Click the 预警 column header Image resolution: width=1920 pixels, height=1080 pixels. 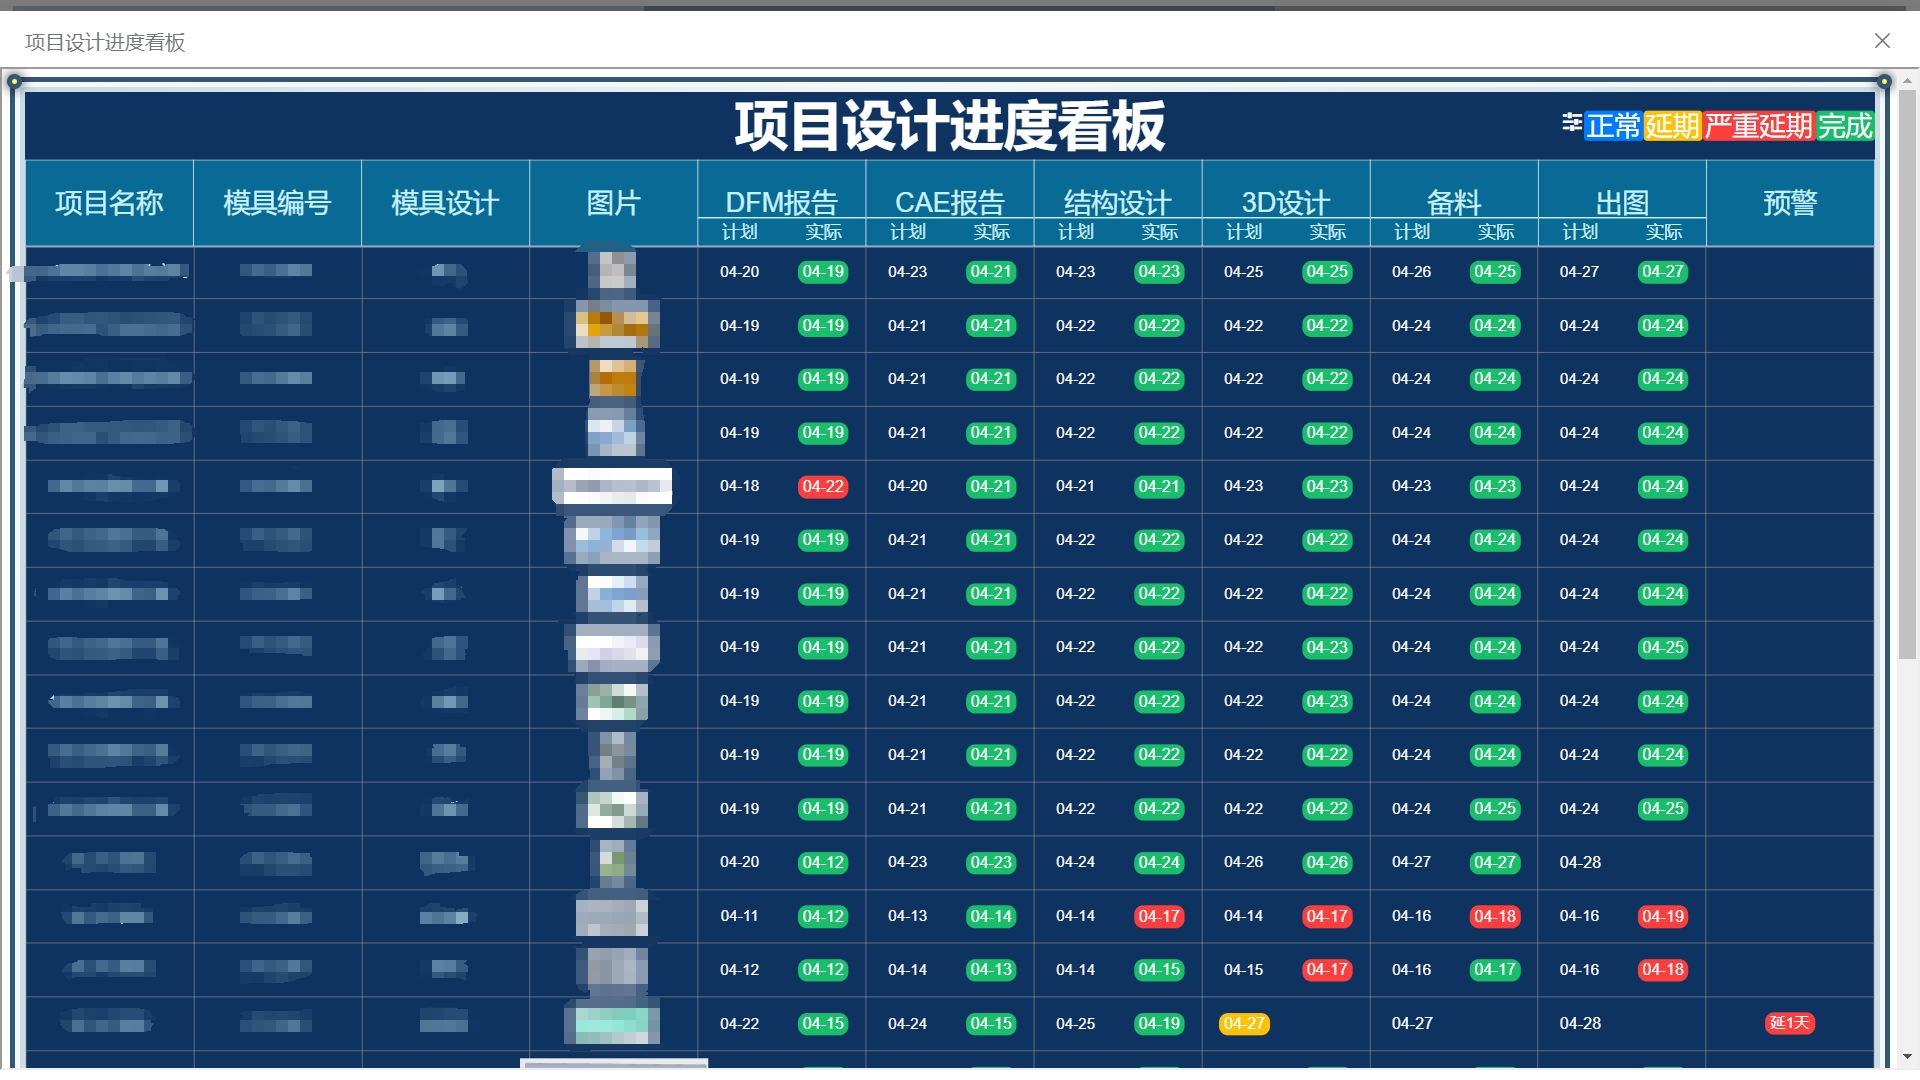pyautogui.click(x=1789, y=203)
